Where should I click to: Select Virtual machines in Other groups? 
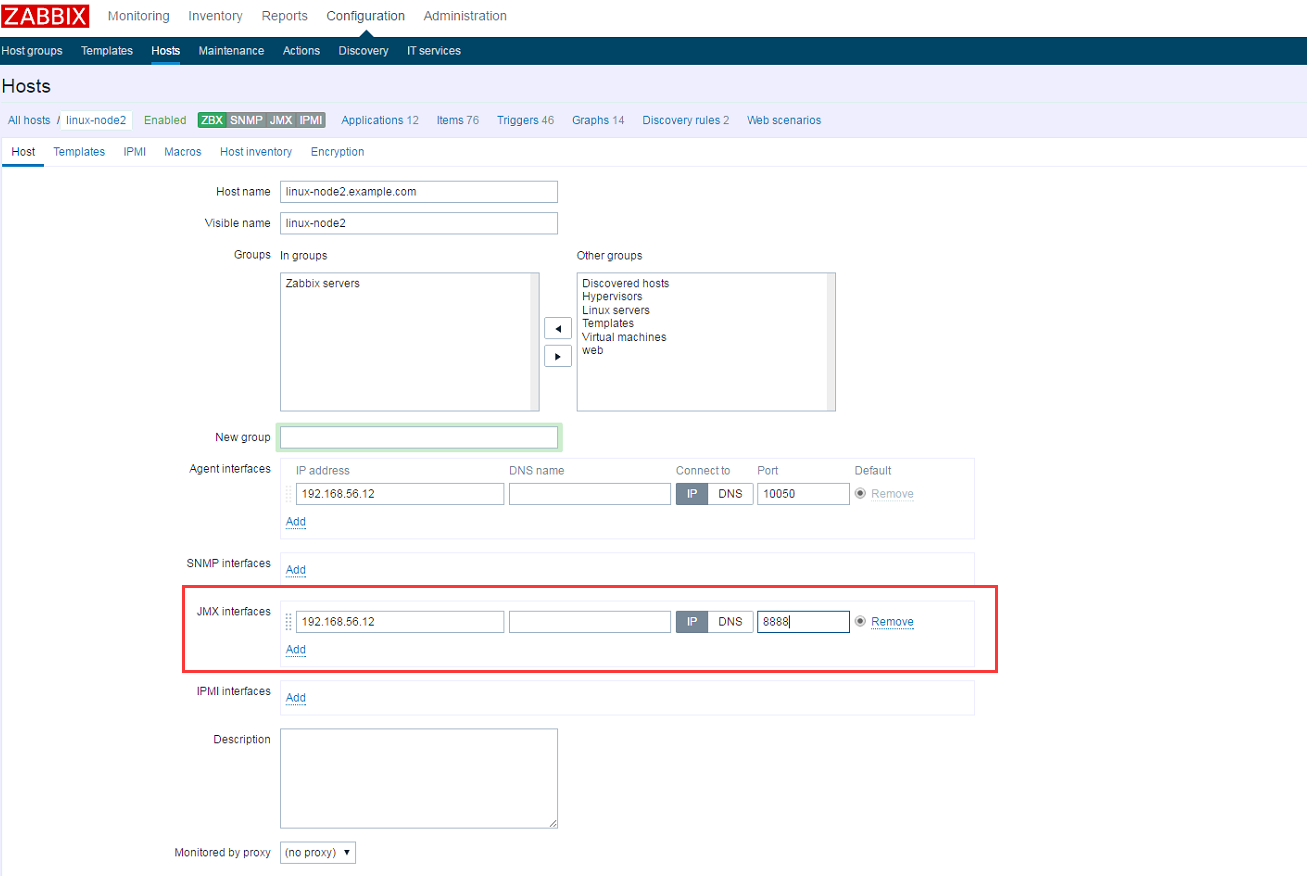tap(624, 338)
